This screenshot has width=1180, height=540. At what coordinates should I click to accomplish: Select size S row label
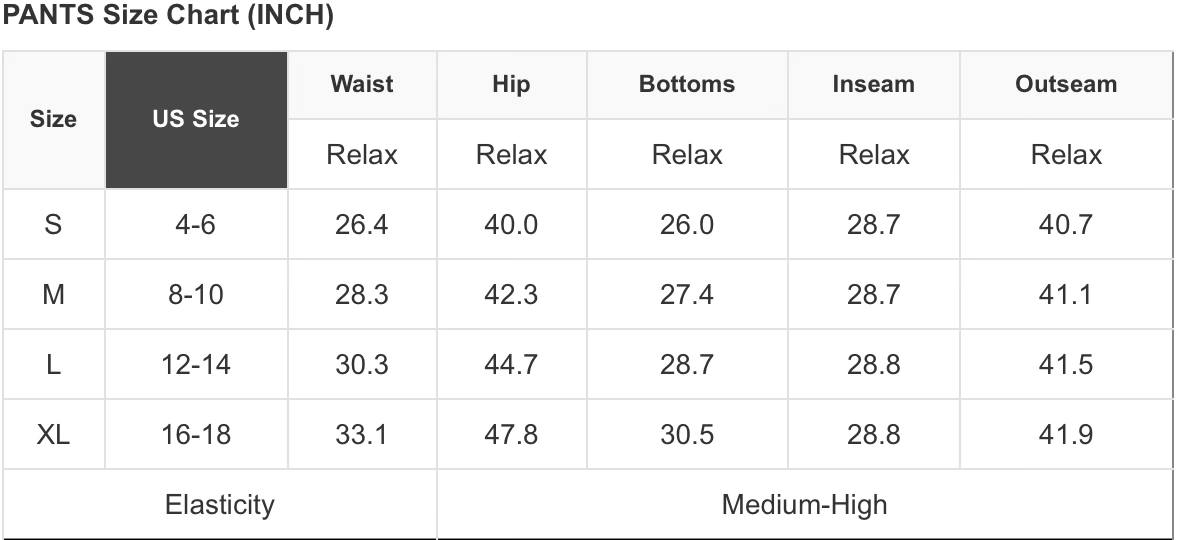(x=53, y=225)
